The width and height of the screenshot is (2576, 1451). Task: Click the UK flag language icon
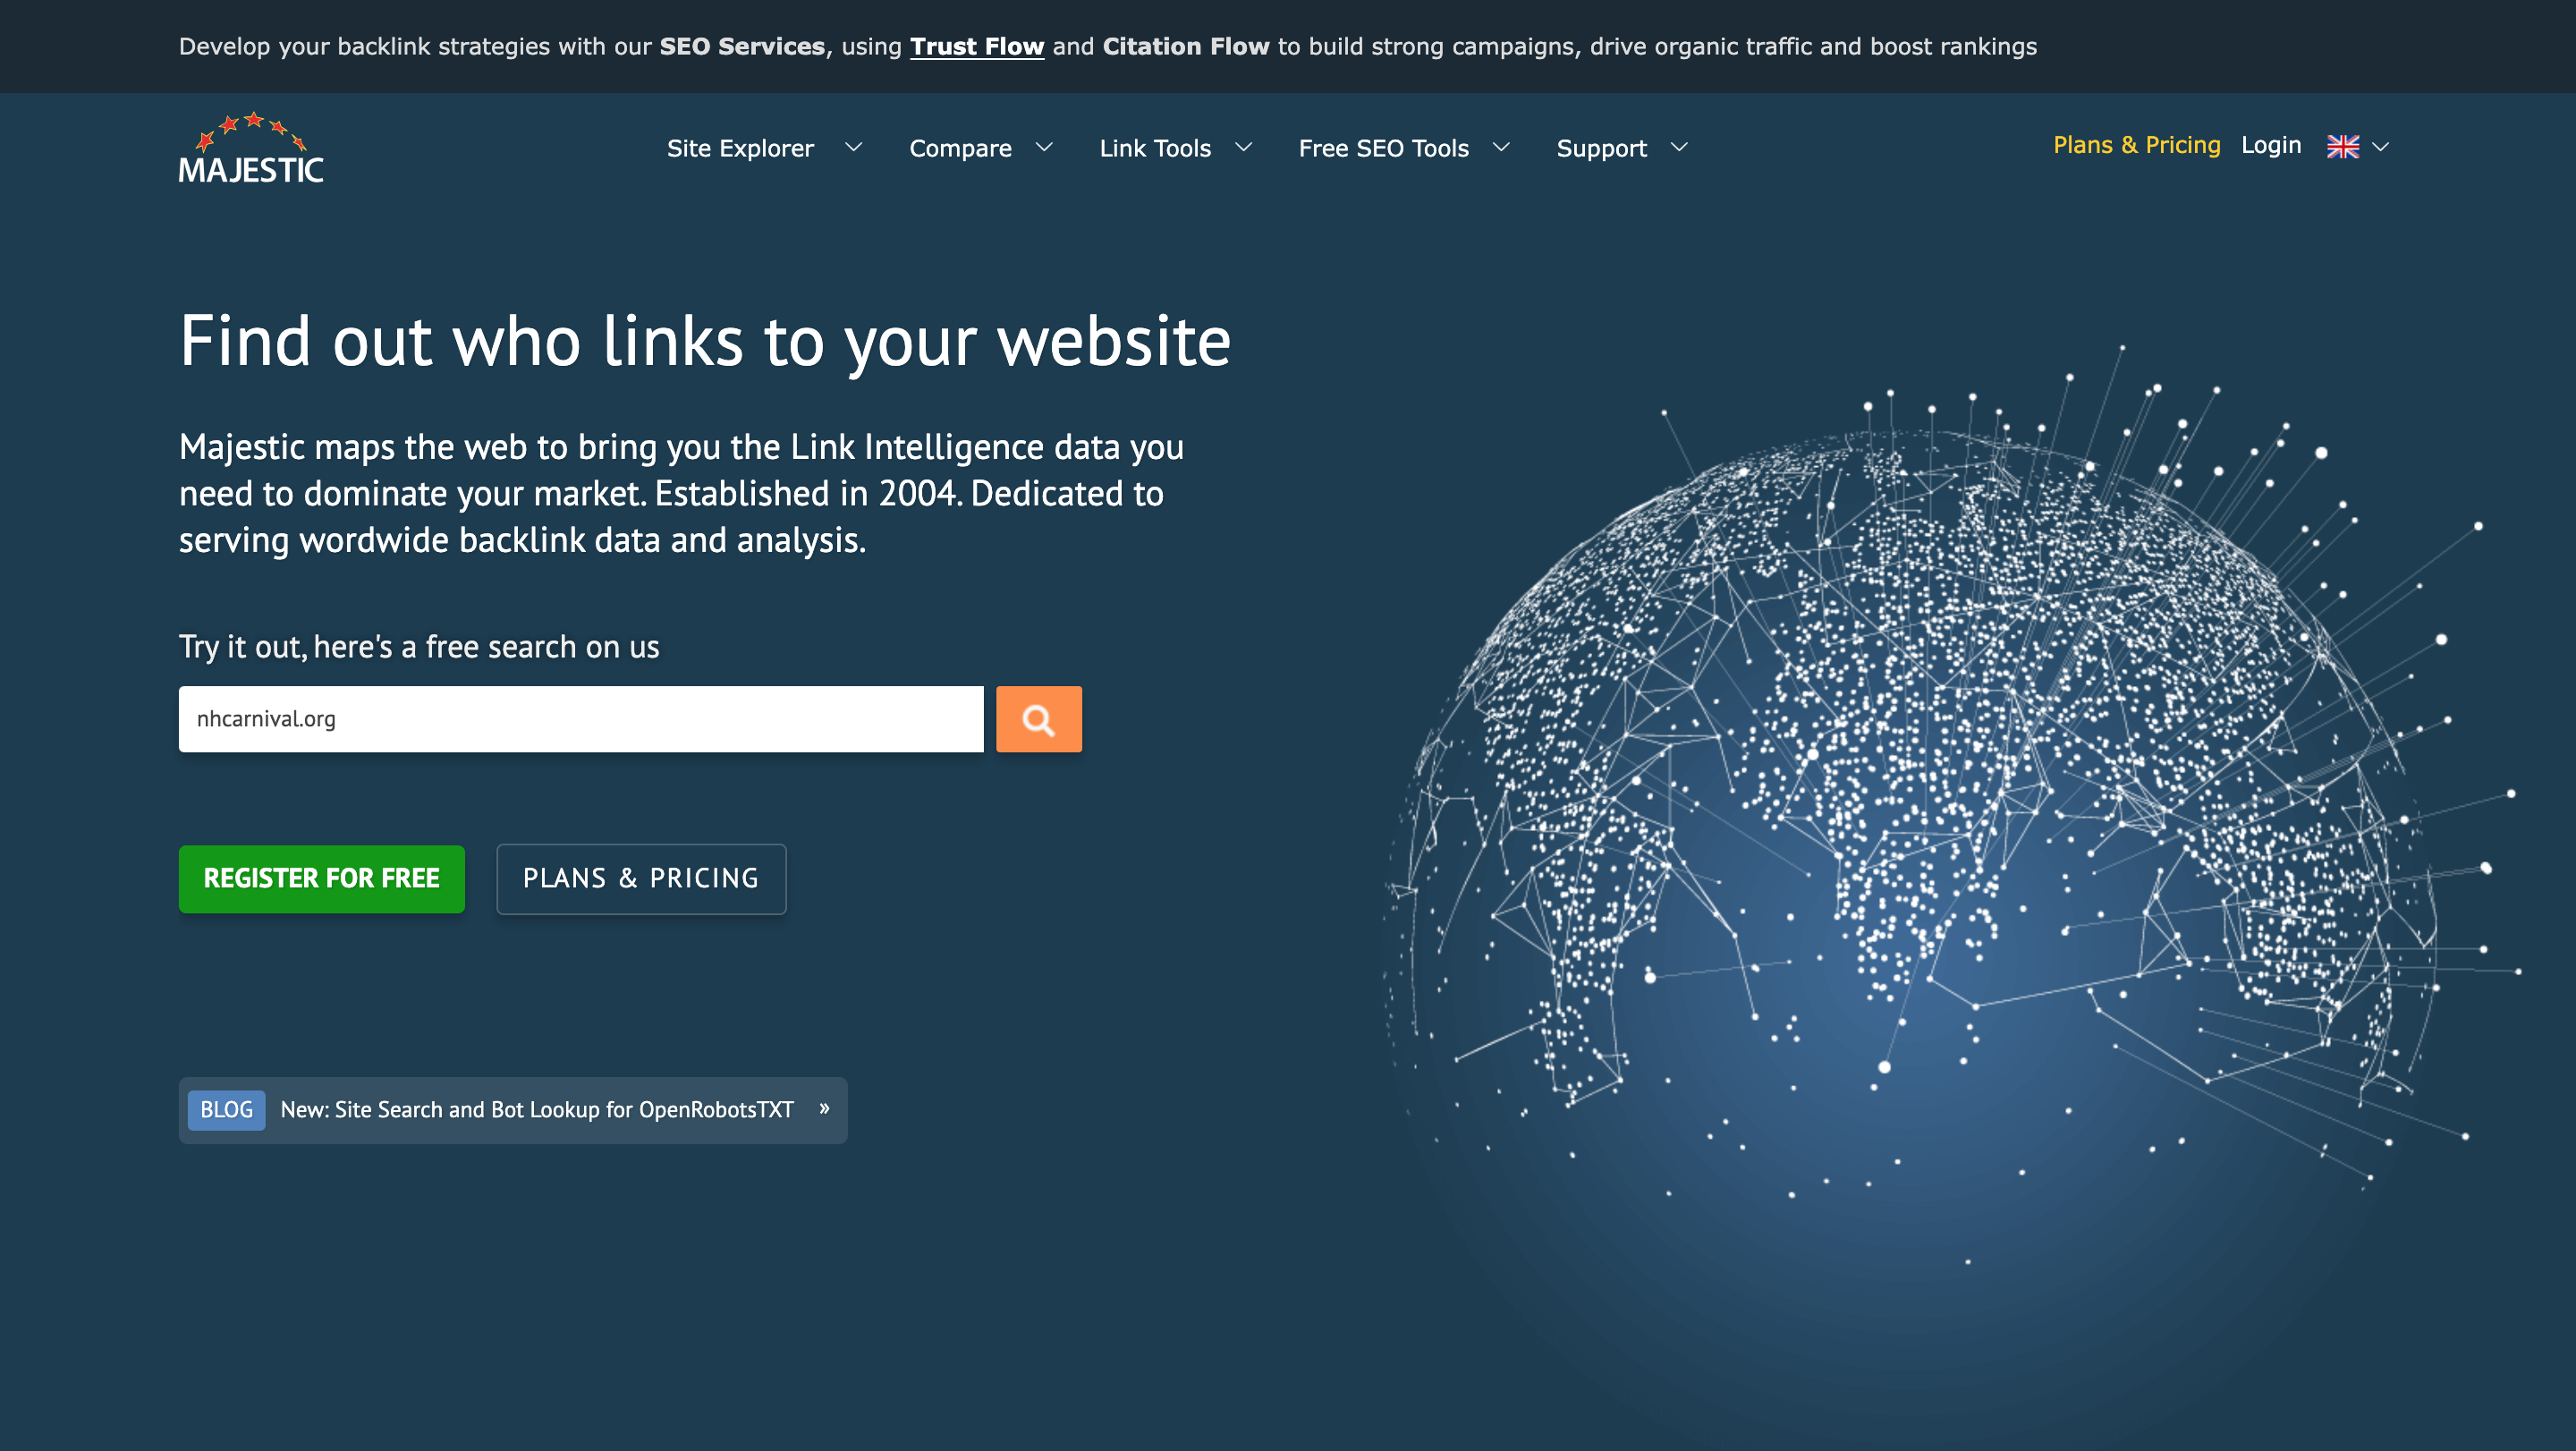coord(2342,147)
